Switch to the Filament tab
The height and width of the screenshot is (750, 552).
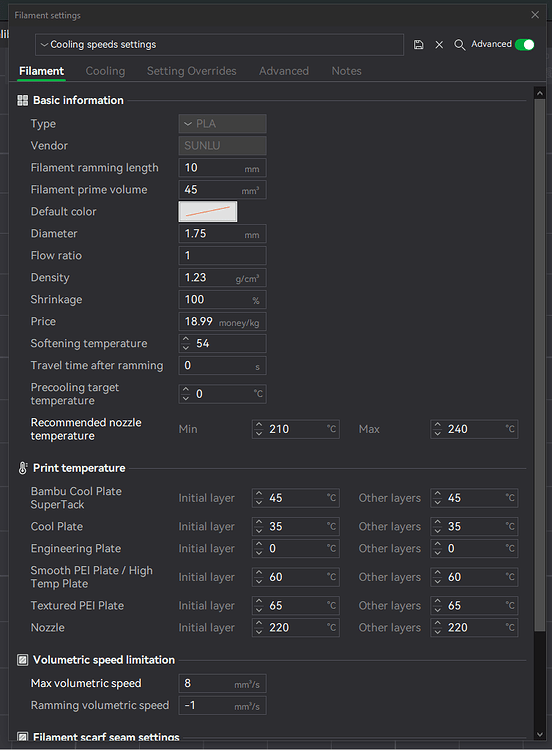click(42, 71)
